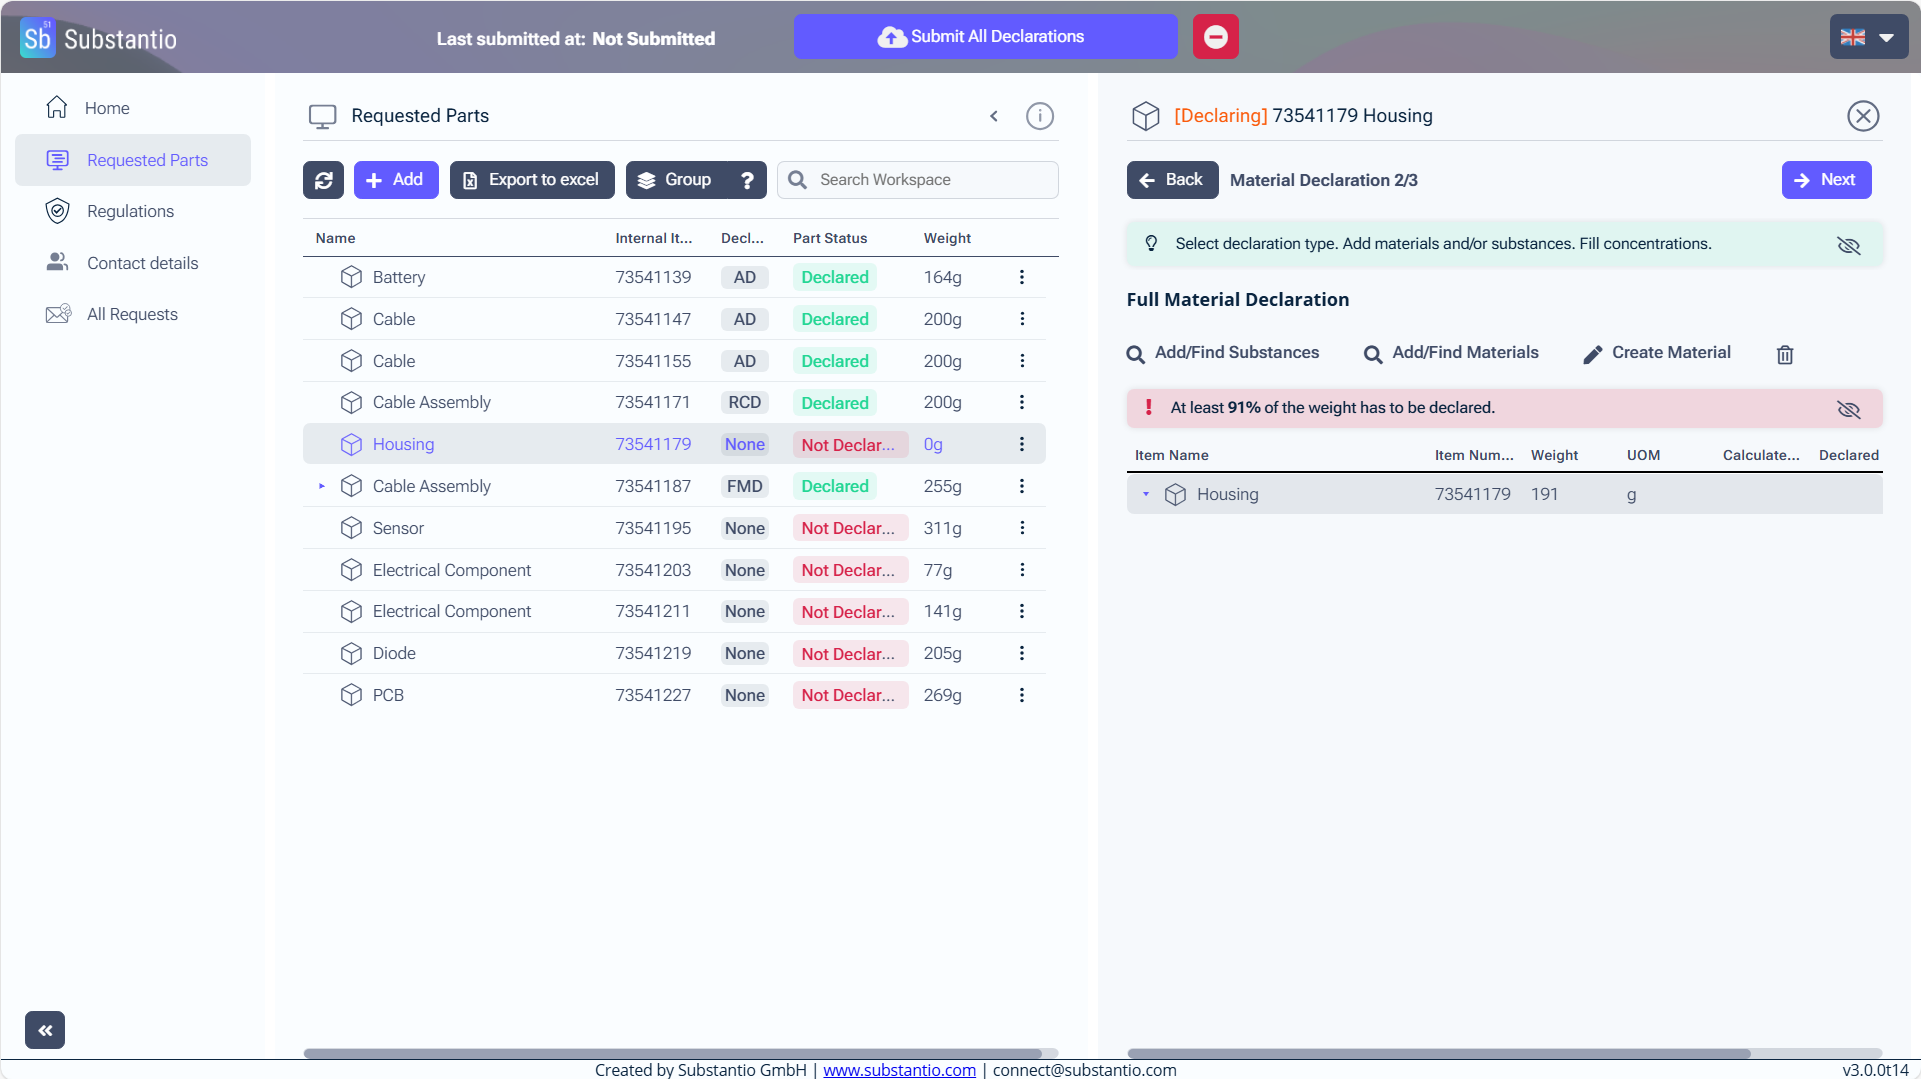This screenshot has height=1079, width=1921.
Task: Click the red cancel submission icon button
Action: [1215, 37]
